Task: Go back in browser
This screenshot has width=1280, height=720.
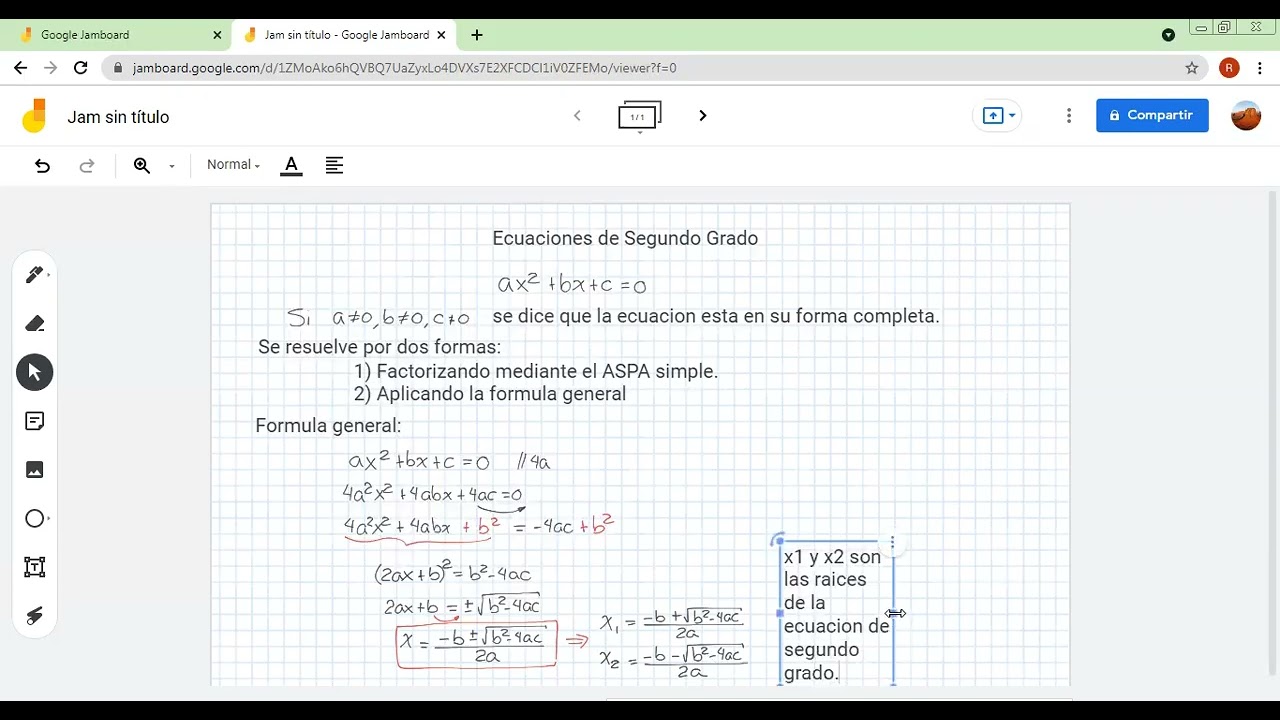Action: (x=21, y=68)
